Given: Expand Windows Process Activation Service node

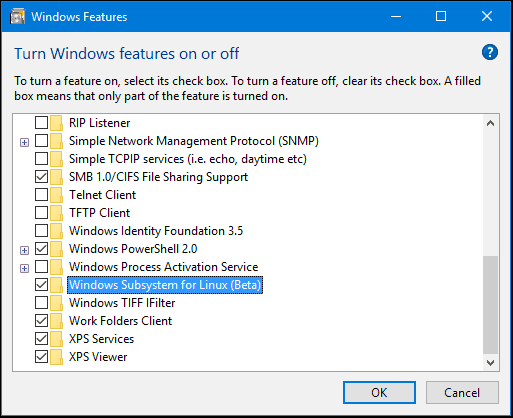Looking at the screenshot, I should 24,269.
